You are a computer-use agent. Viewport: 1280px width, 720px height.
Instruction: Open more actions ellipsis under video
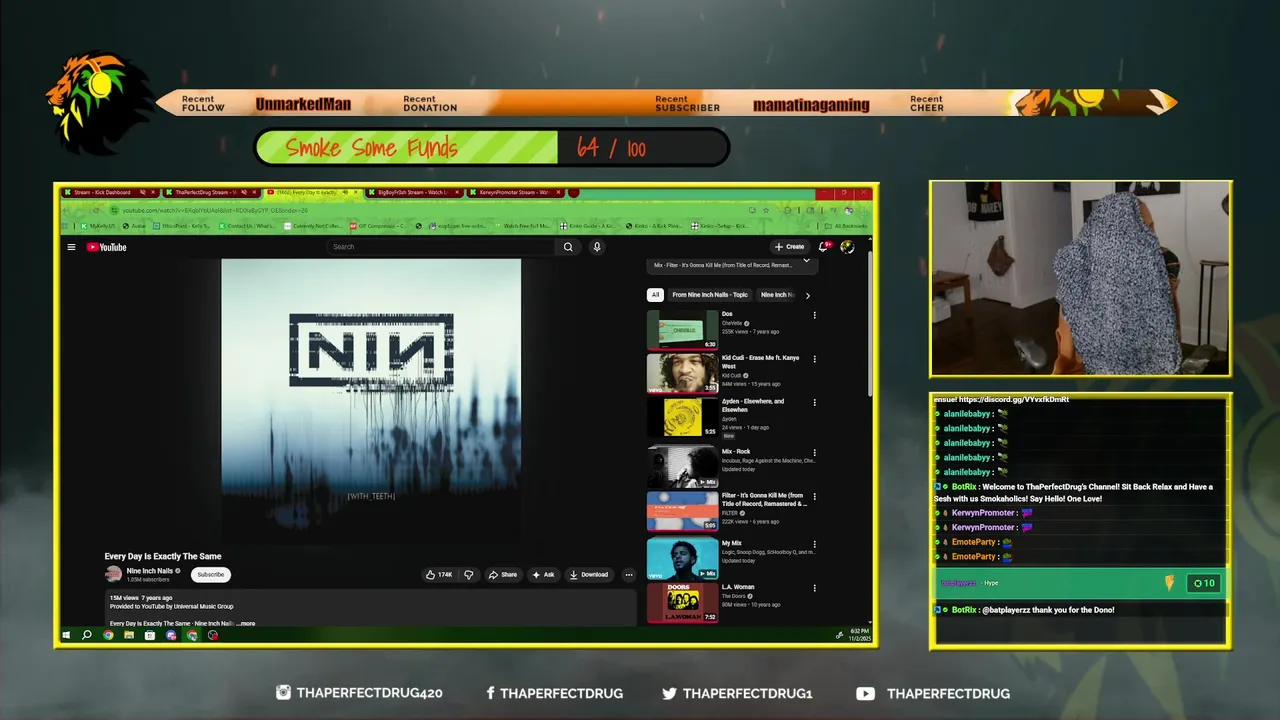click(x=628, y=575)
